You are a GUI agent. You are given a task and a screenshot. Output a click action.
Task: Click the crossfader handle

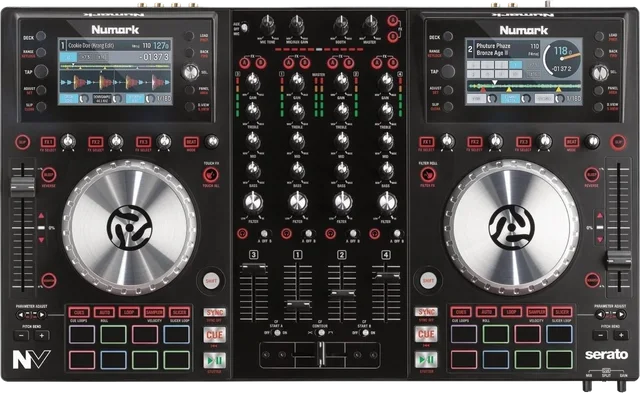pos(321,353)
